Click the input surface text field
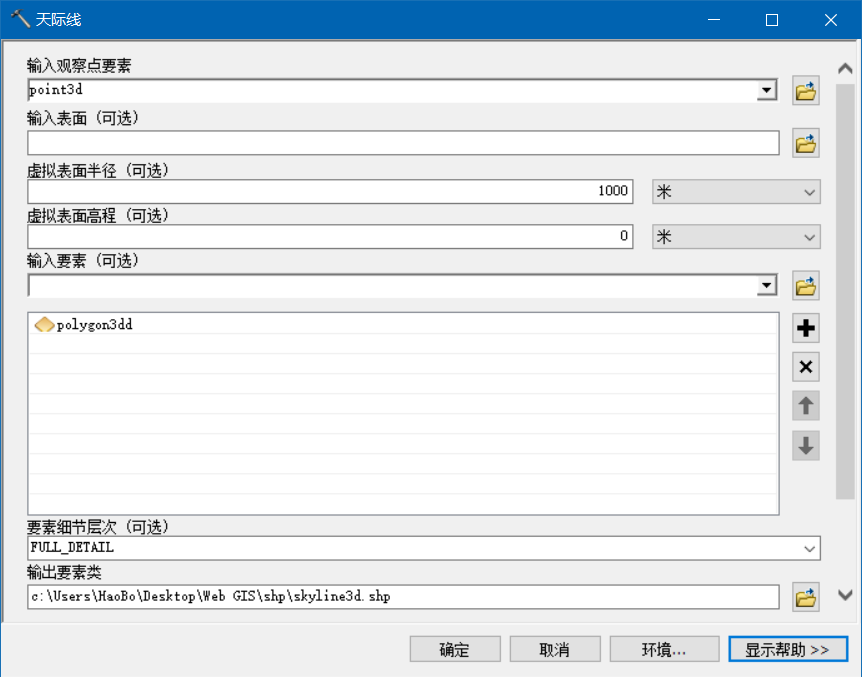 tap(404, 143)
